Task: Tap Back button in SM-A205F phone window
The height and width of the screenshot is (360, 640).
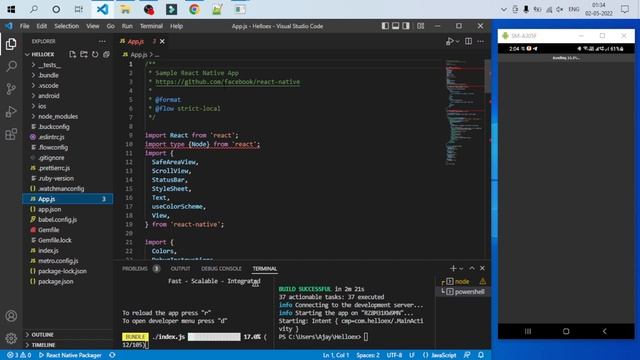Action: click(x=604, y=331)
